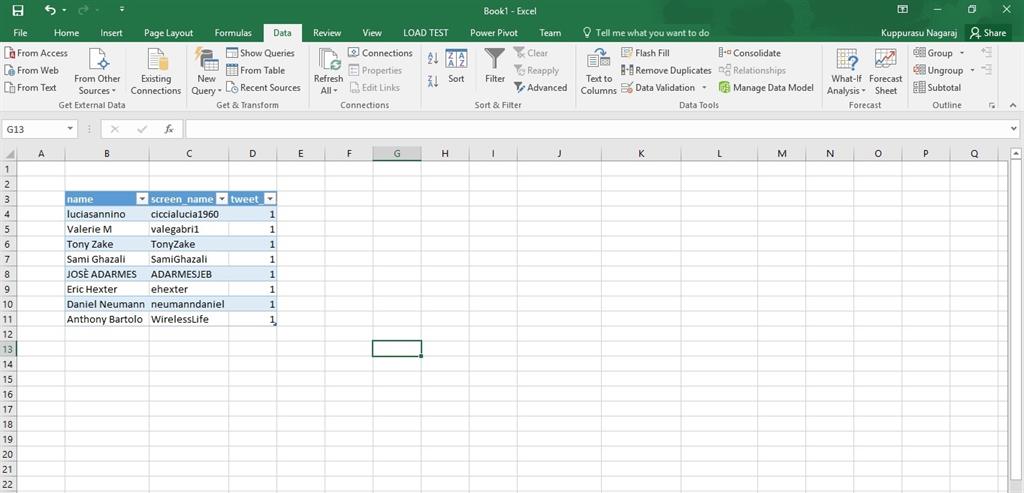Image resolution: width=1024 pixels, height=493 pixels.
Task: Open the File menu
Action: [20, 33]
